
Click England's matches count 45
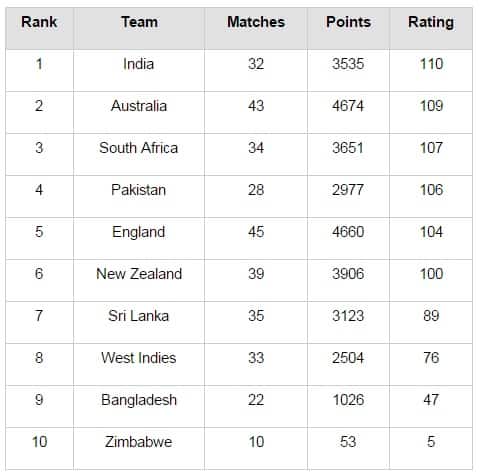pyautogui.click(x=256, y=232)
